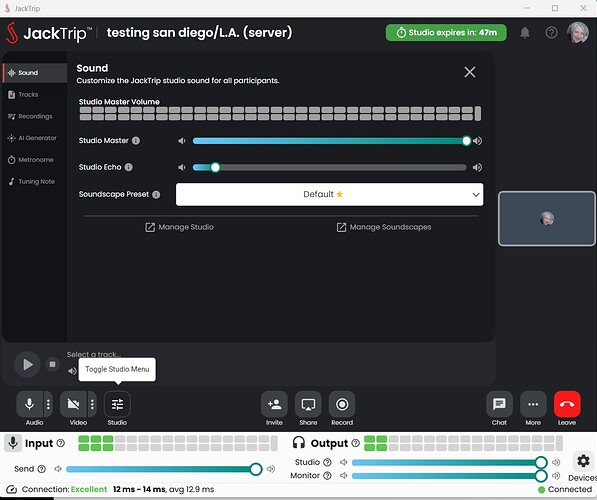
Task: Show Studio Echo info tooltip
Action: point(129,167)
